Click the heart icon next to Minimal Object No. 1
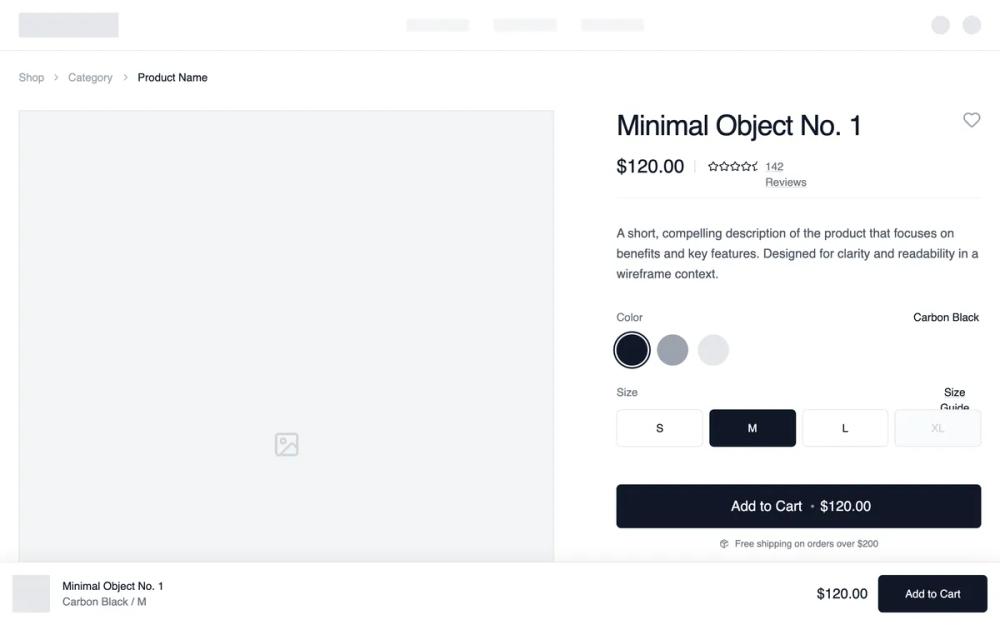 [x=971, y=120]
